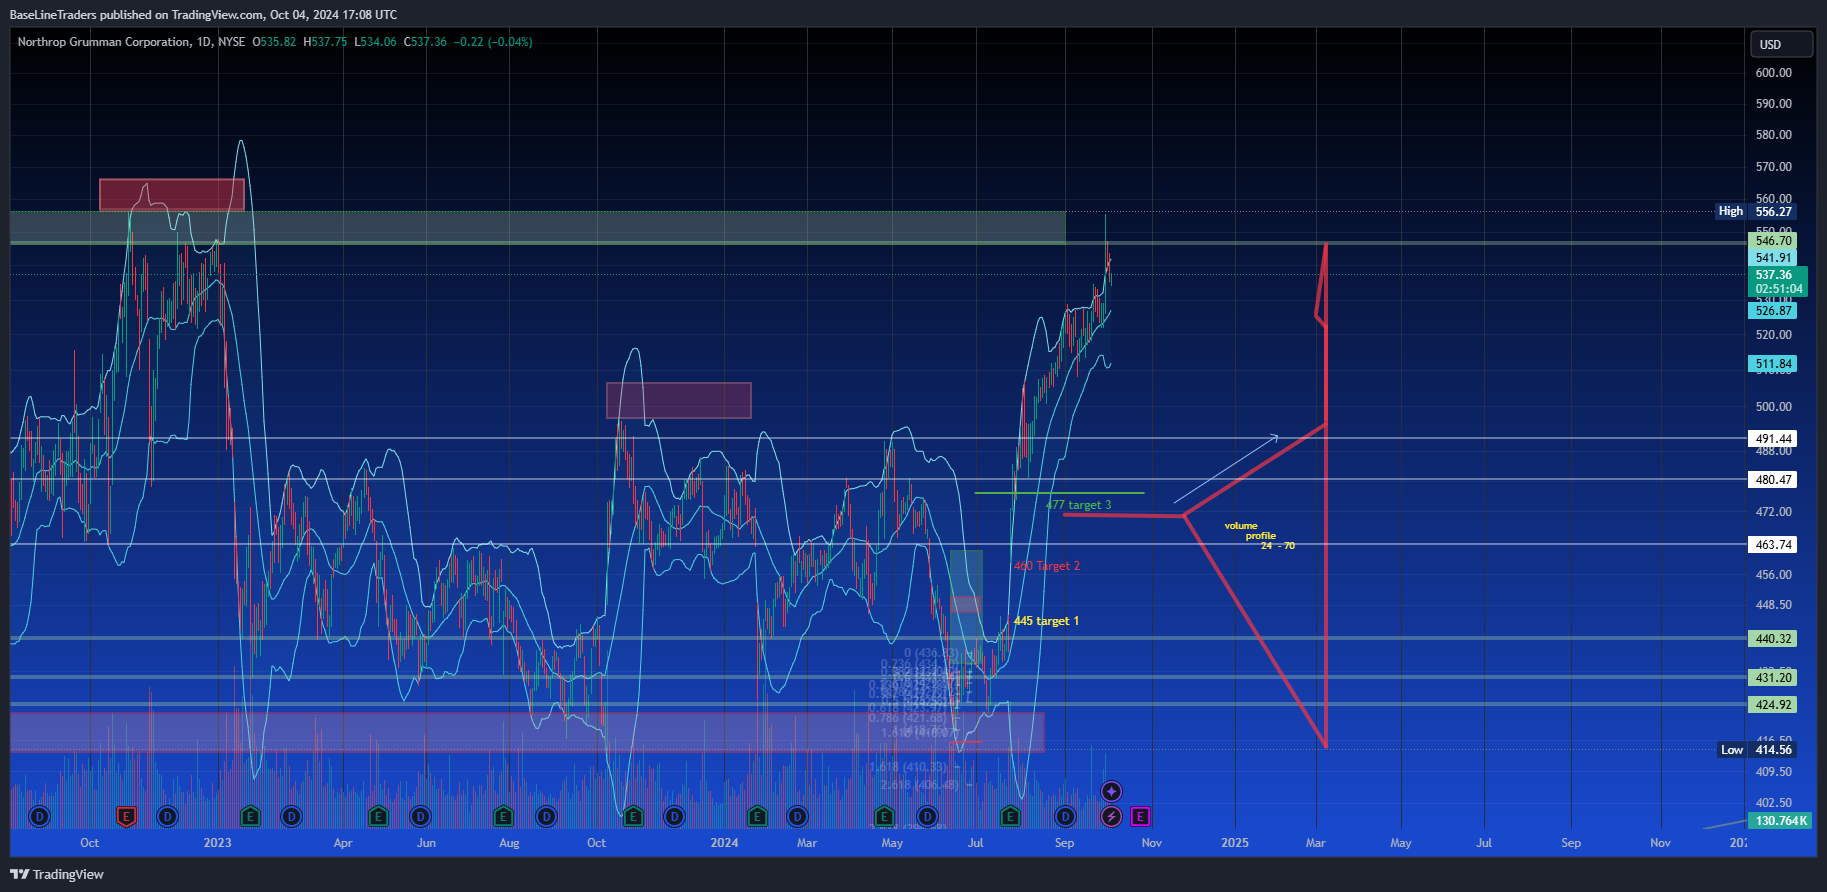Viewport: 1827px width, 892px height.
Task: Select the 424.92 horizontal line label
Action: coord(1773,704)
